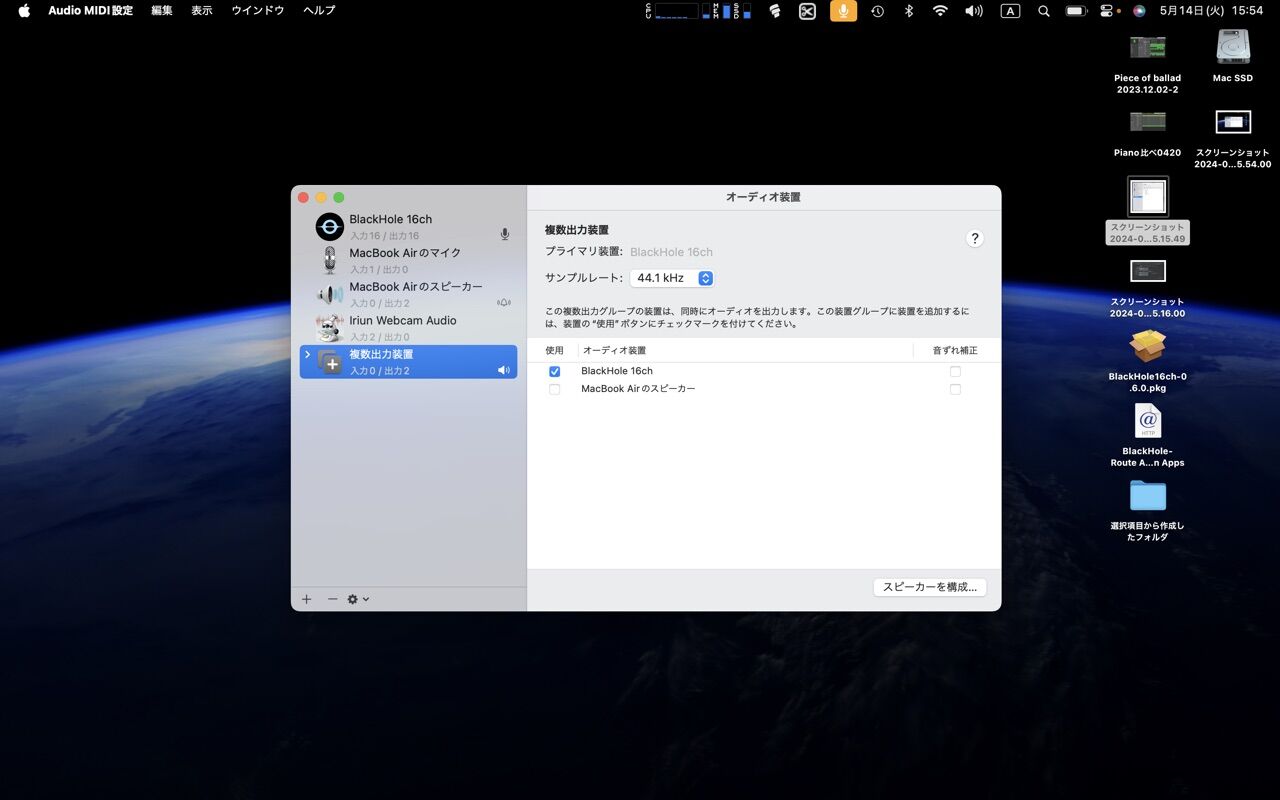This screenshot has width=1280, height=800.
Task: Open the プライマリ装置 BlackHole 16ch selector
Action: pos(671,252)
